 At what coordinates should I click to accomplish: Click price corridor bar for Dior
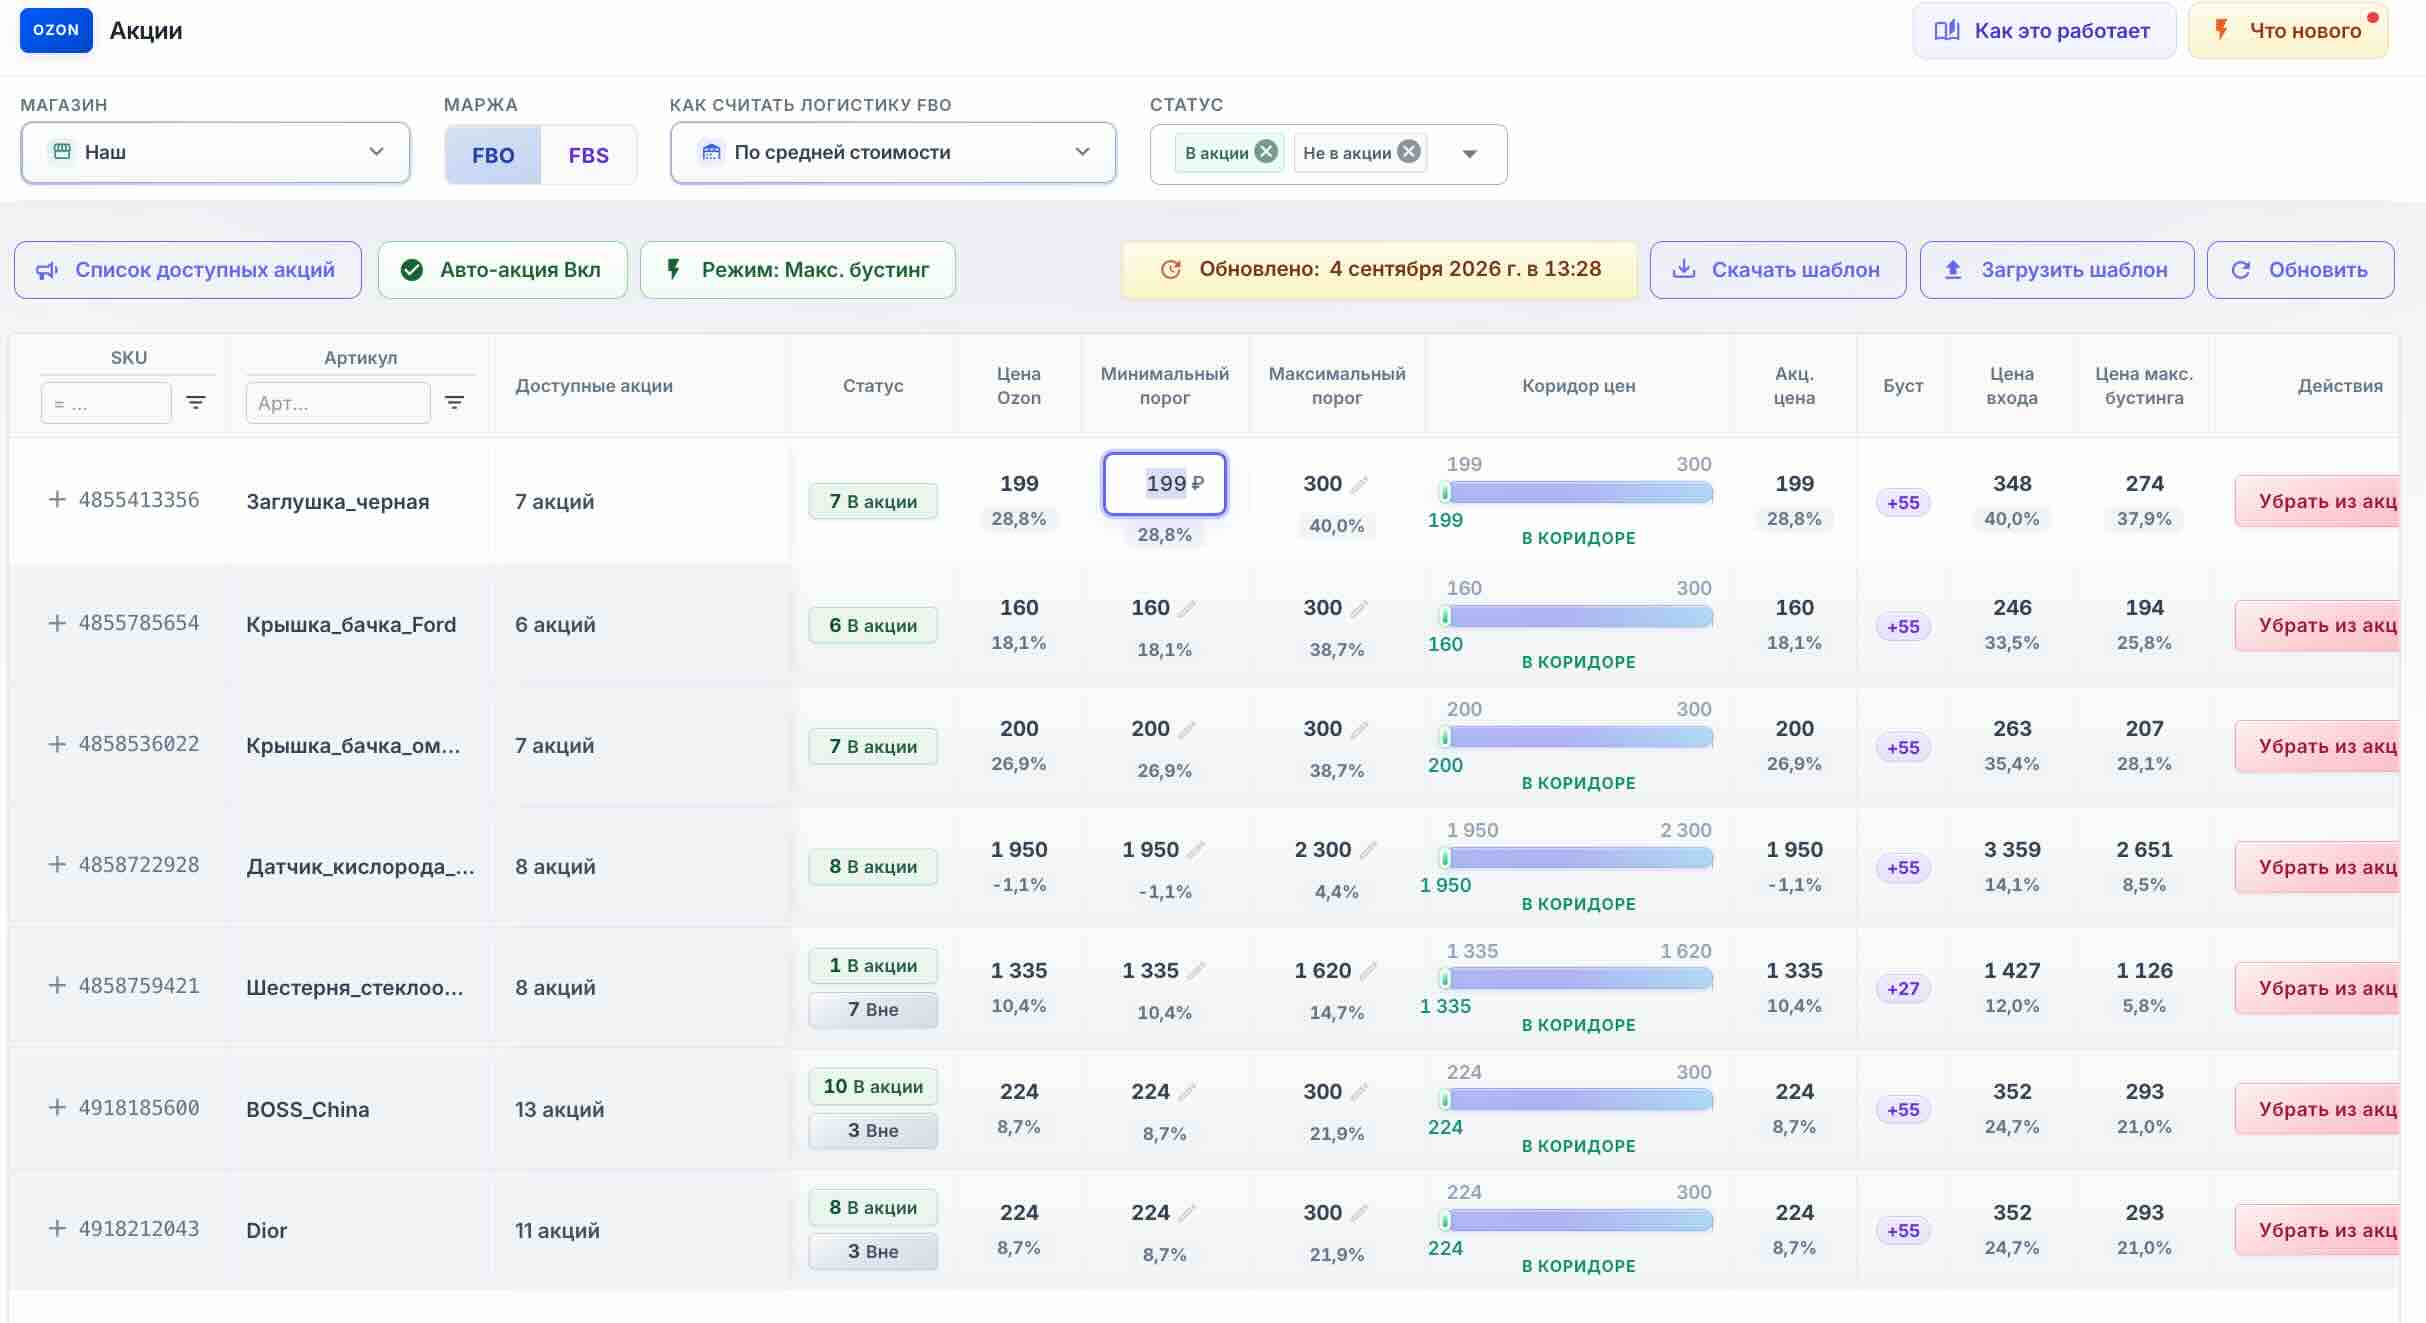1577,1220
